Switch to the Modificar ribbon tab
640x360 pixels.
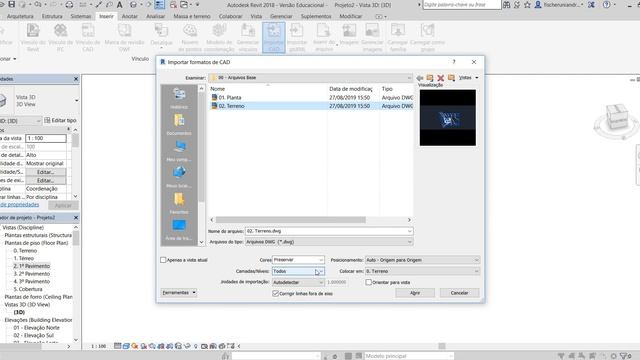(351, 16)
